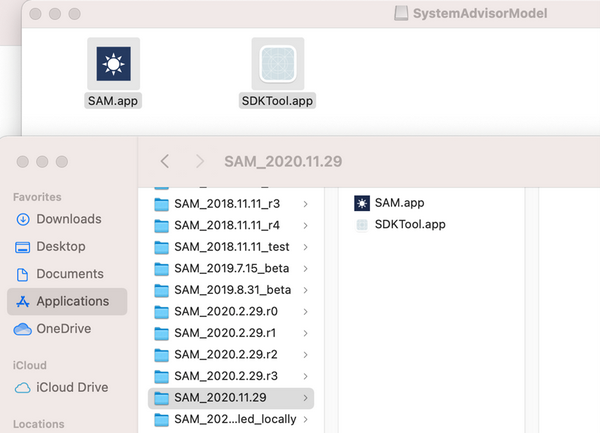Viewport: 600px width, 433px height.
Task: Go forward with the right chevron
Action: 200,161
